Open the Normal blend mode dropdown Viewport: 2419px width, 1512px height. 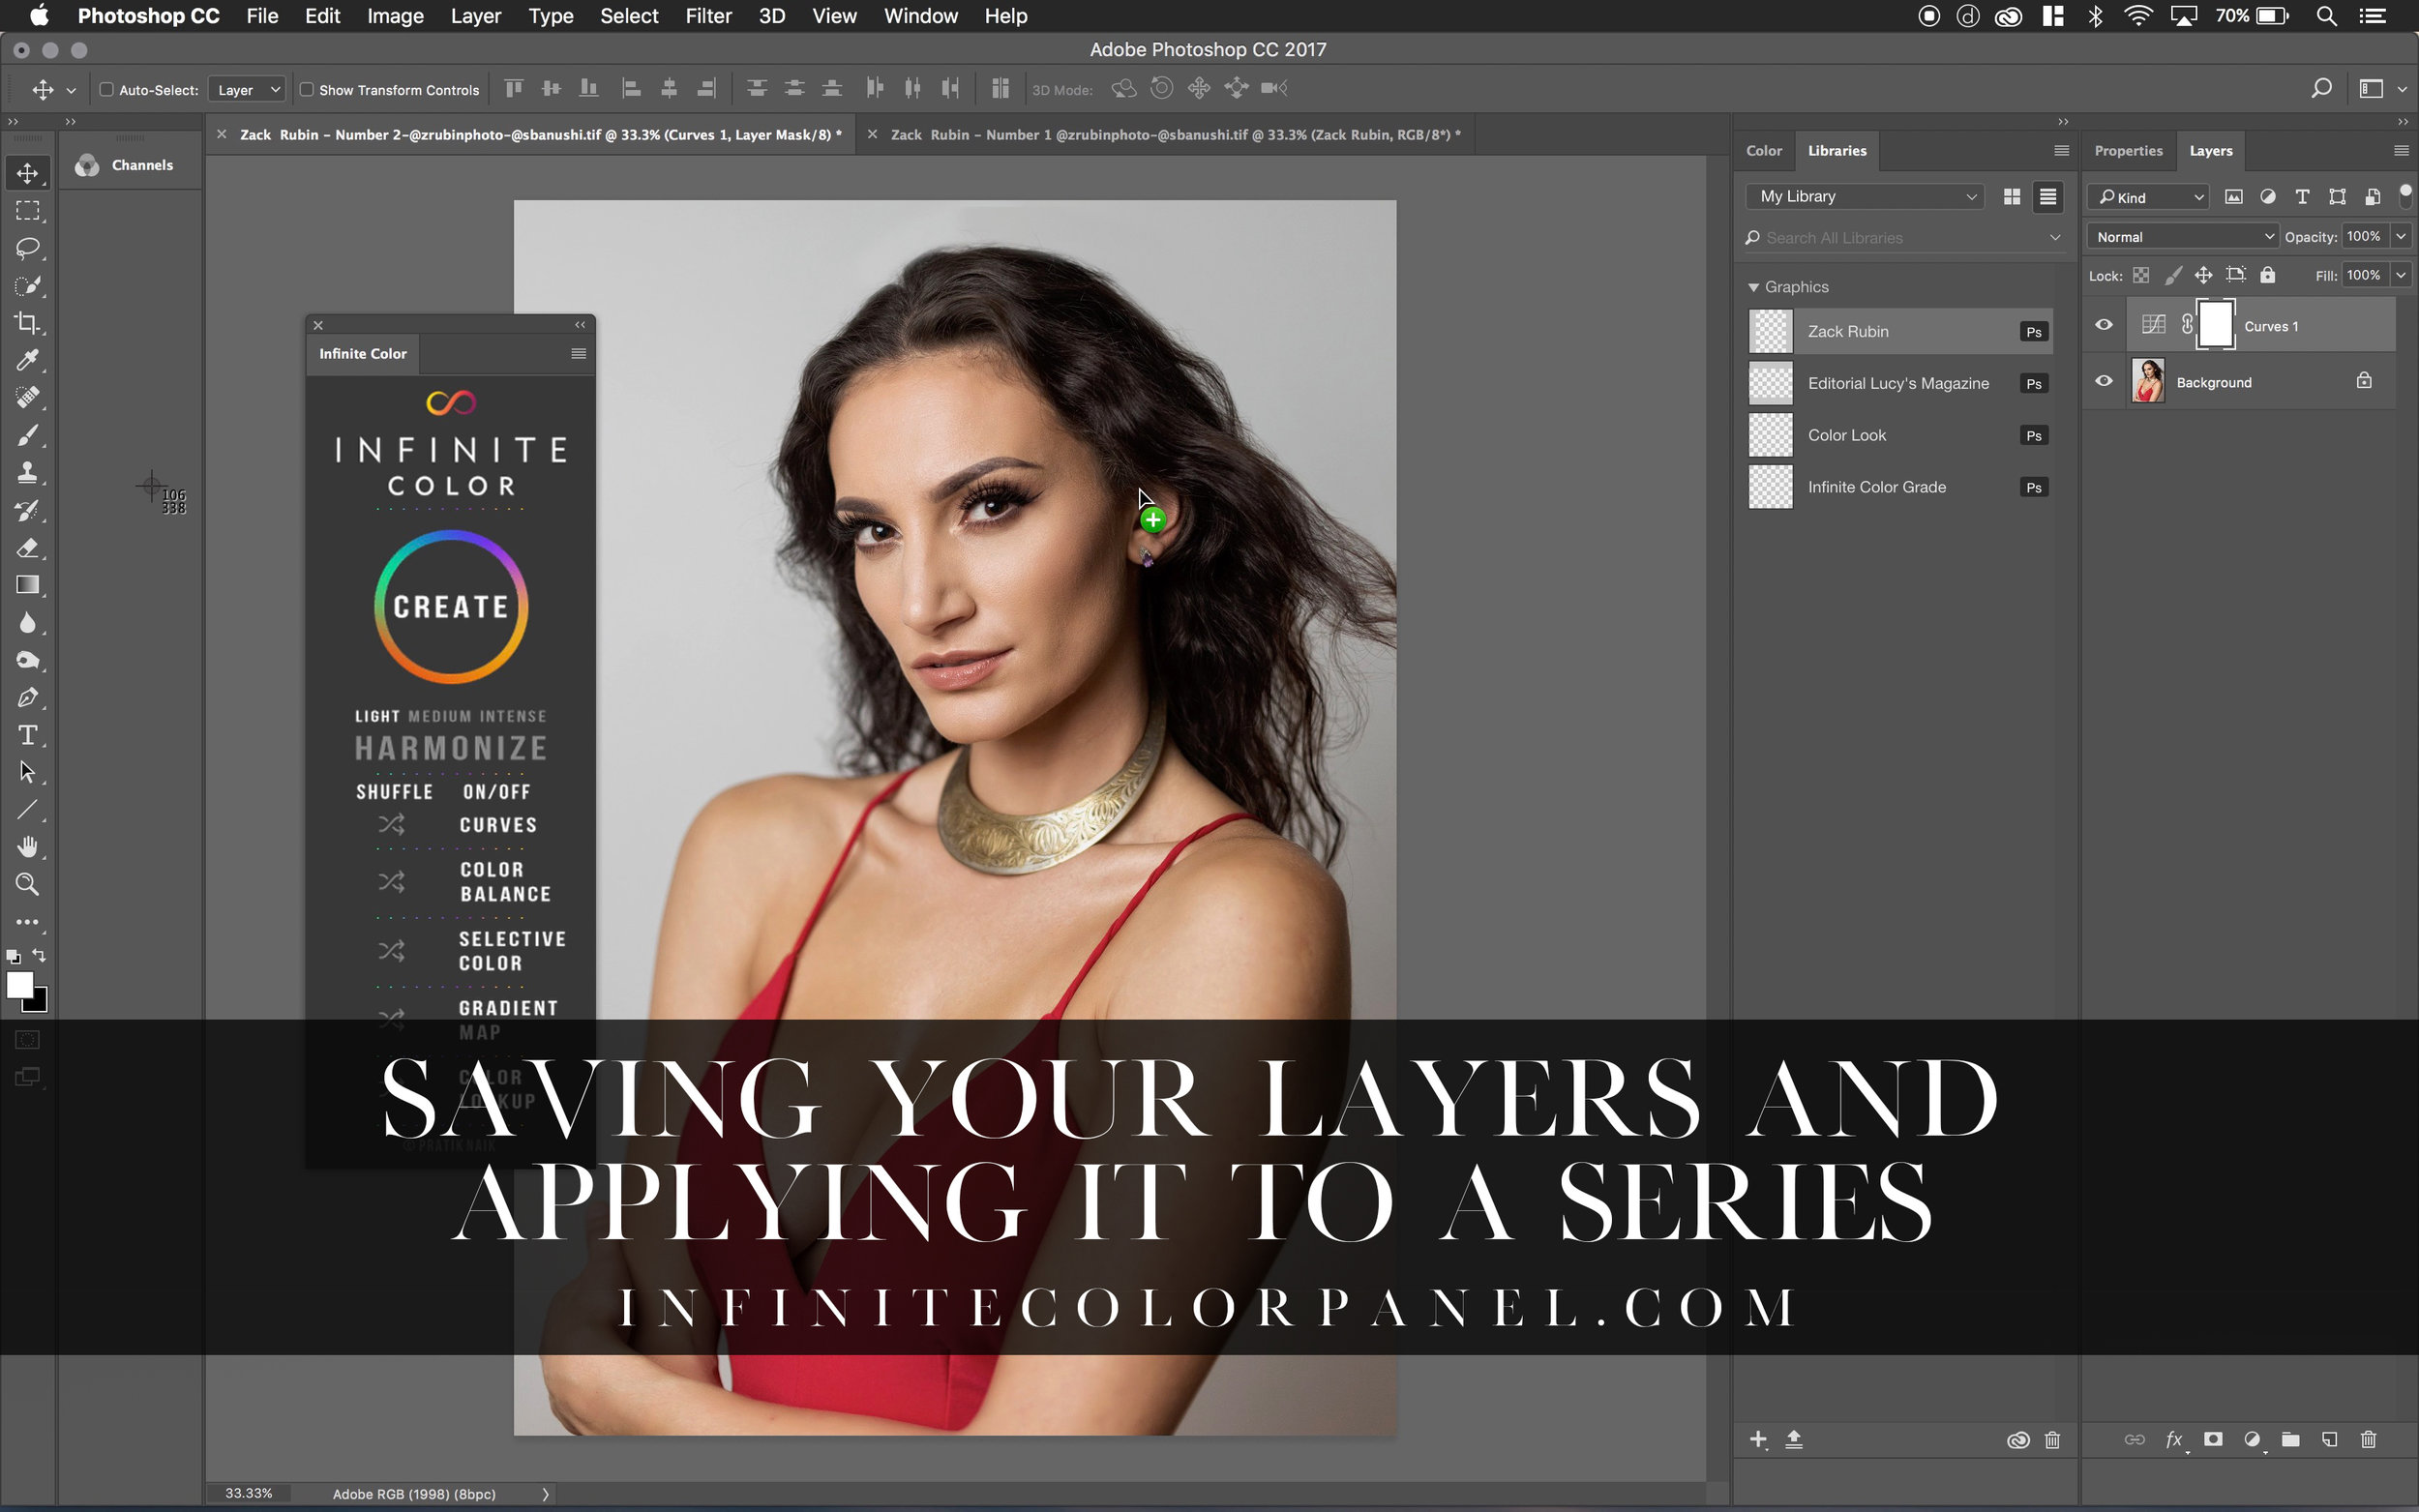click(2183, 237)
